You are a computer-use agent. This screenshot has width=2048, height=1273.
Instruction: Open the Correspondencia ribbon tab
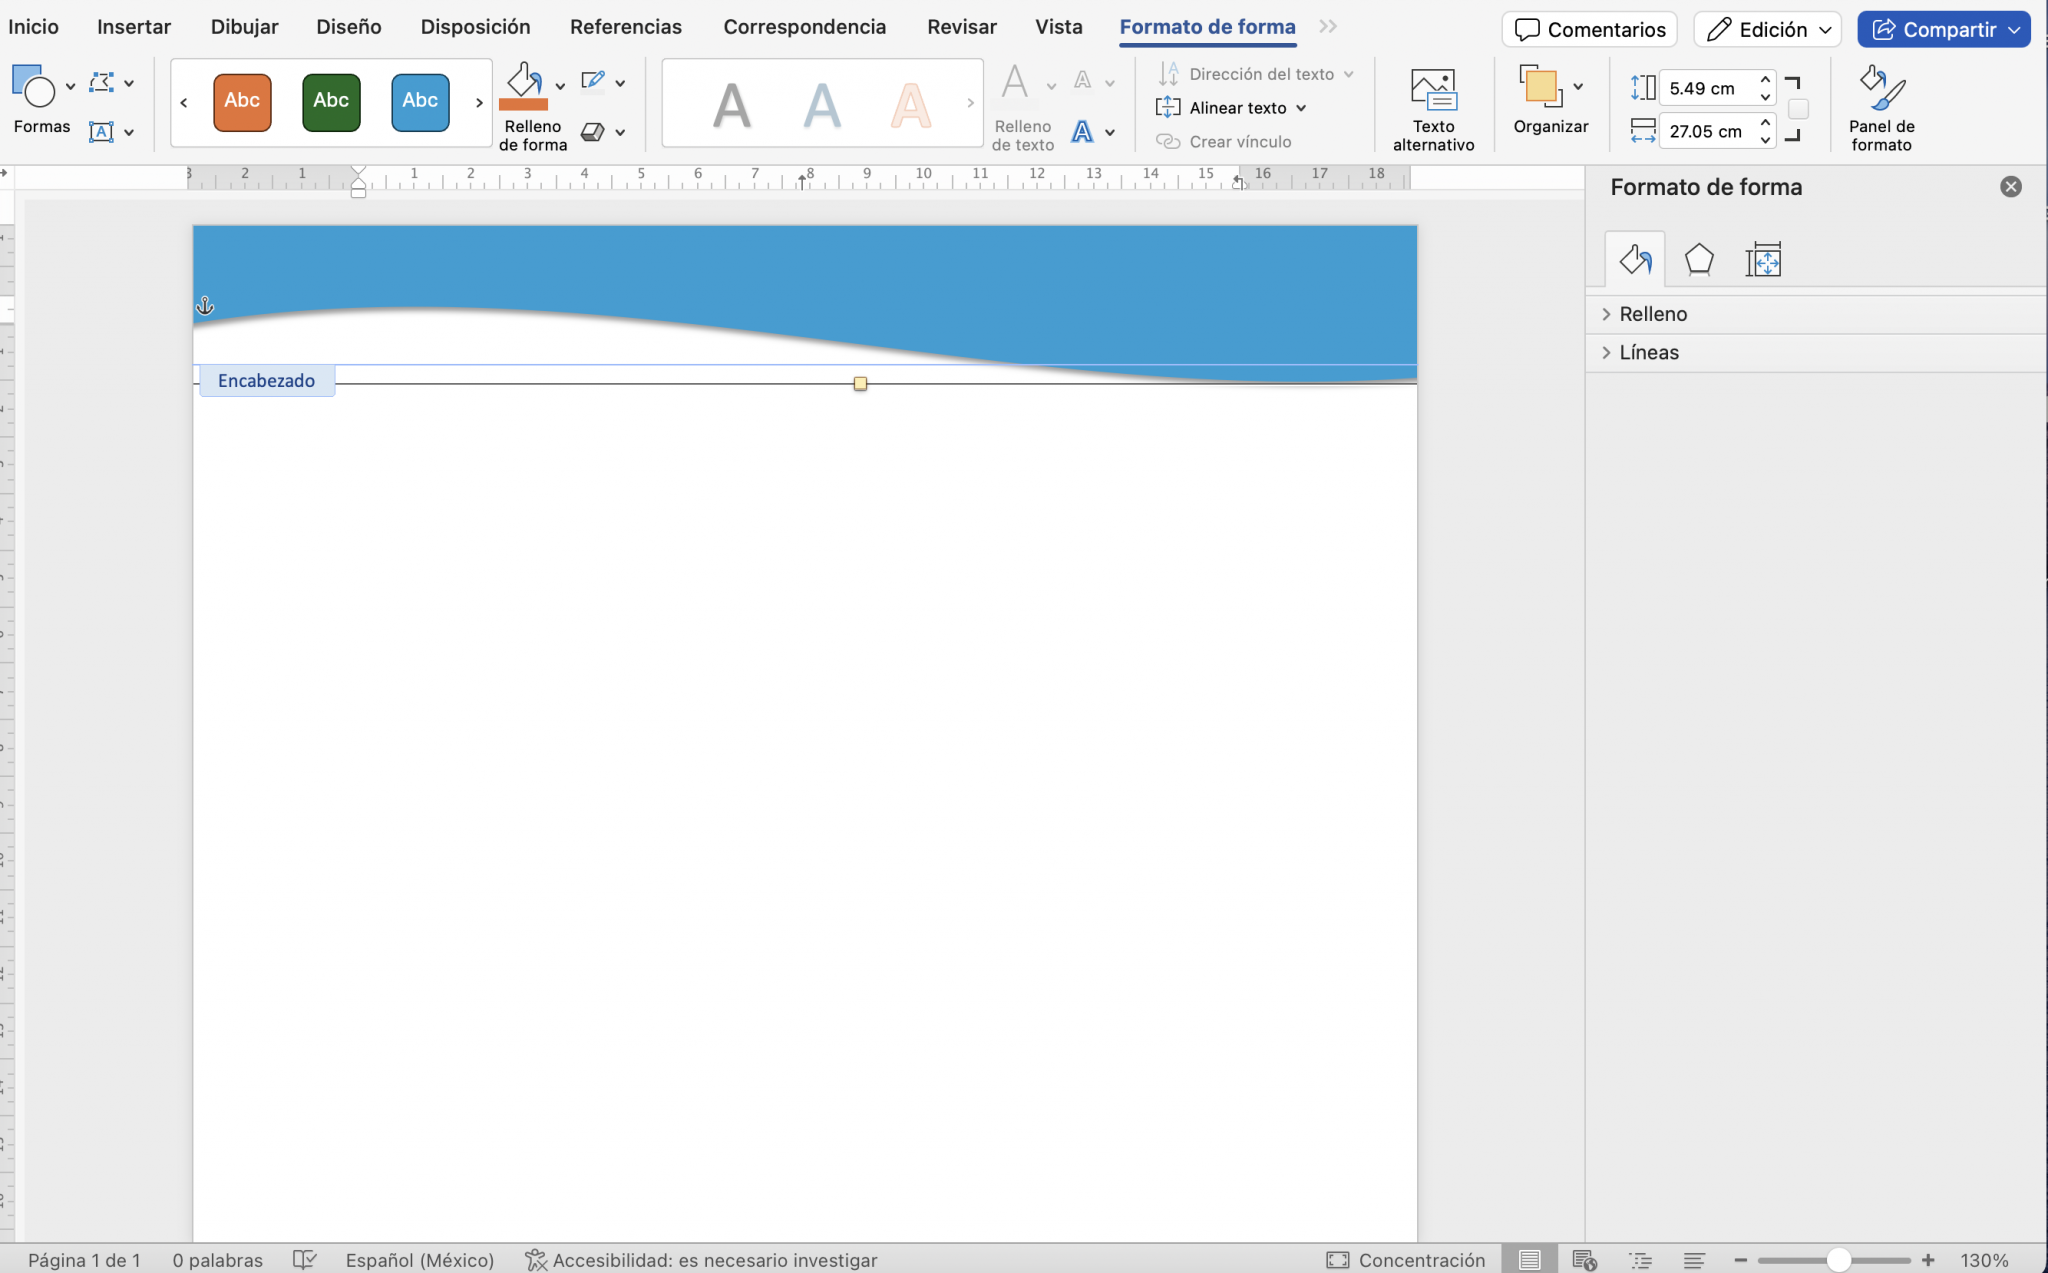tap(805, 26)
